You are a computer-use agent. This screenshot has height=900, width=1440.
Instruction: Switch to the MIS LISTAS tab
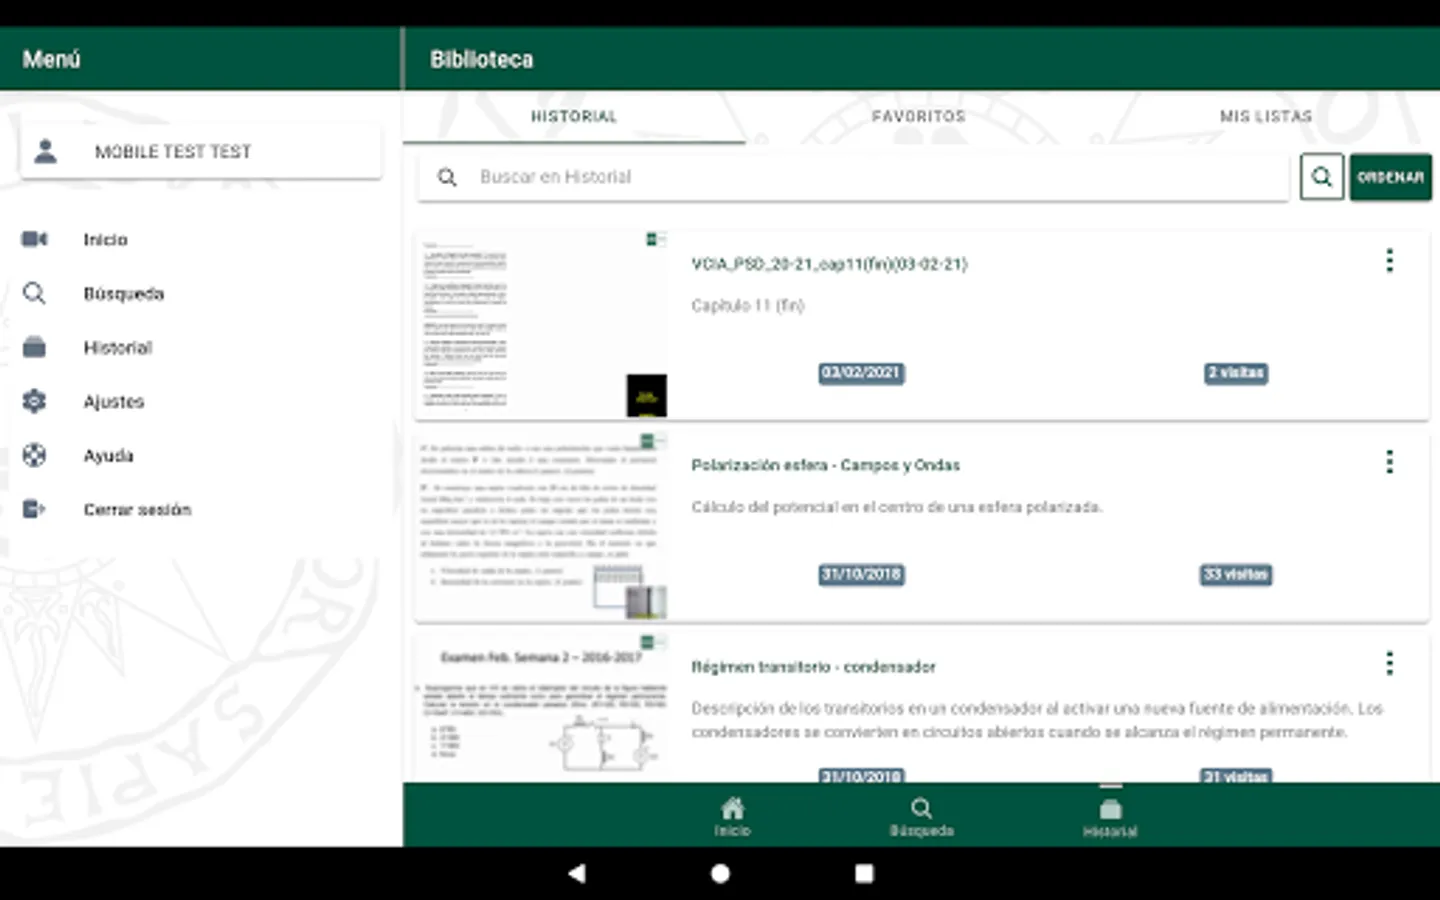(x=1266, y=117)
